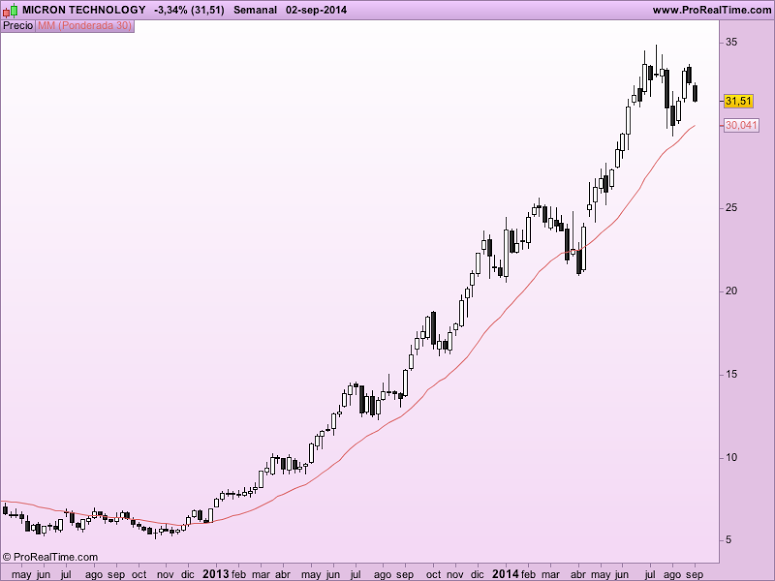Select the Precio tab label
The width and height of the screenshot is (775, 581).
[x=18, y=26]
